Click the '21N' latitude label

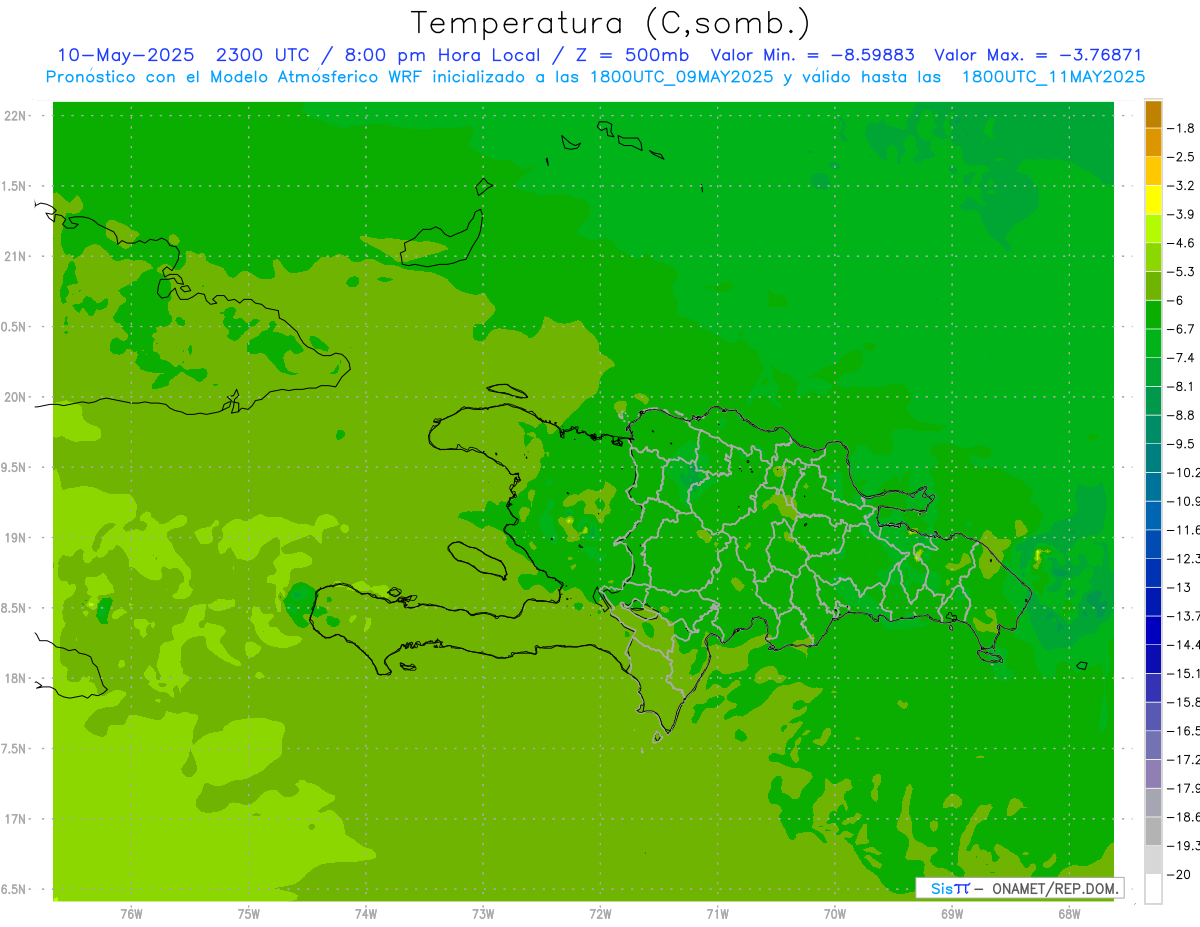coord(16,256)
